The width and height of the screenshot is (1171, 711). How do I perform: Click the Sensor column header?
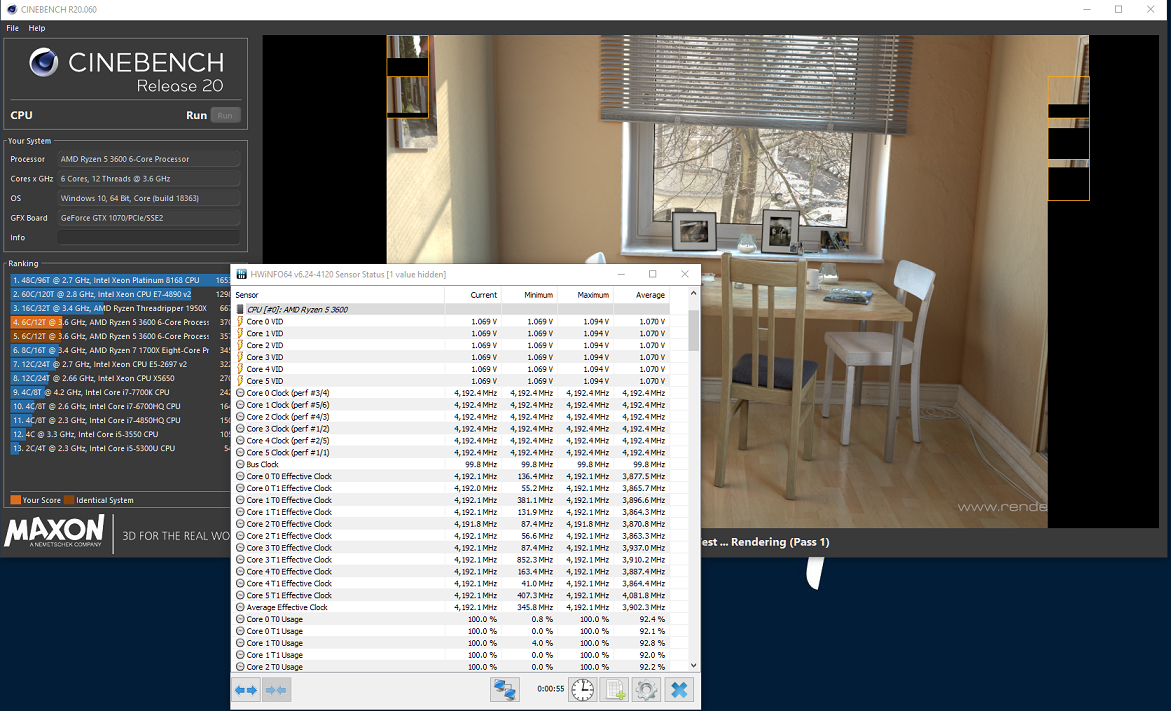[x=338, y=295]
